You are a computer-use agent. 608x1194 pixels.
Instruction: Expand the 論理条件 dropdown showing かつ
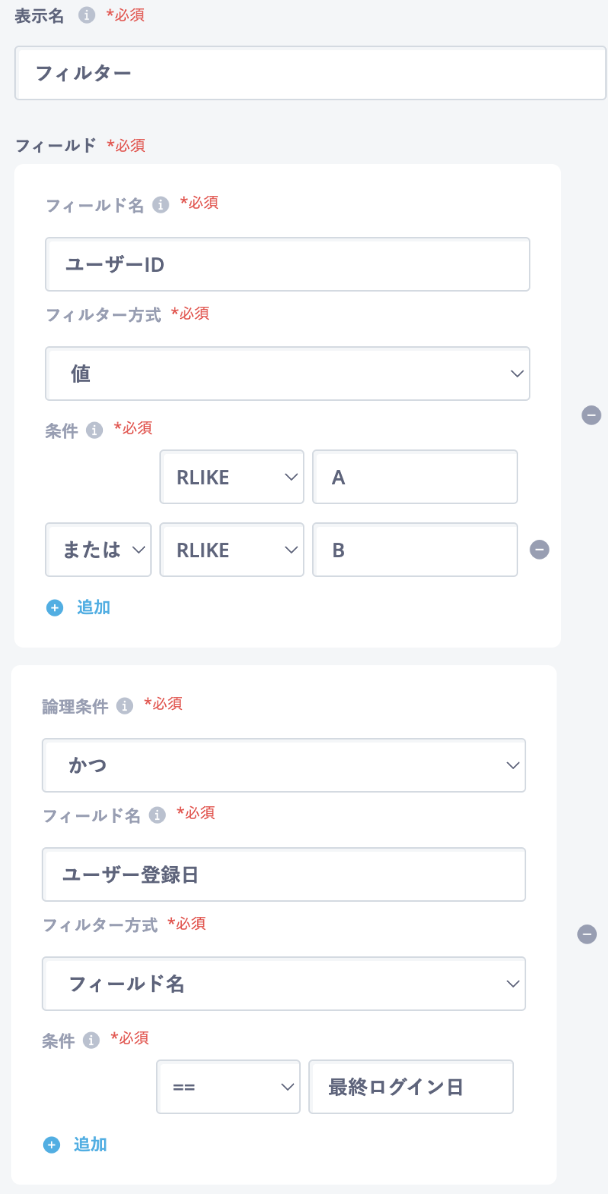click(x=283, y=765)
